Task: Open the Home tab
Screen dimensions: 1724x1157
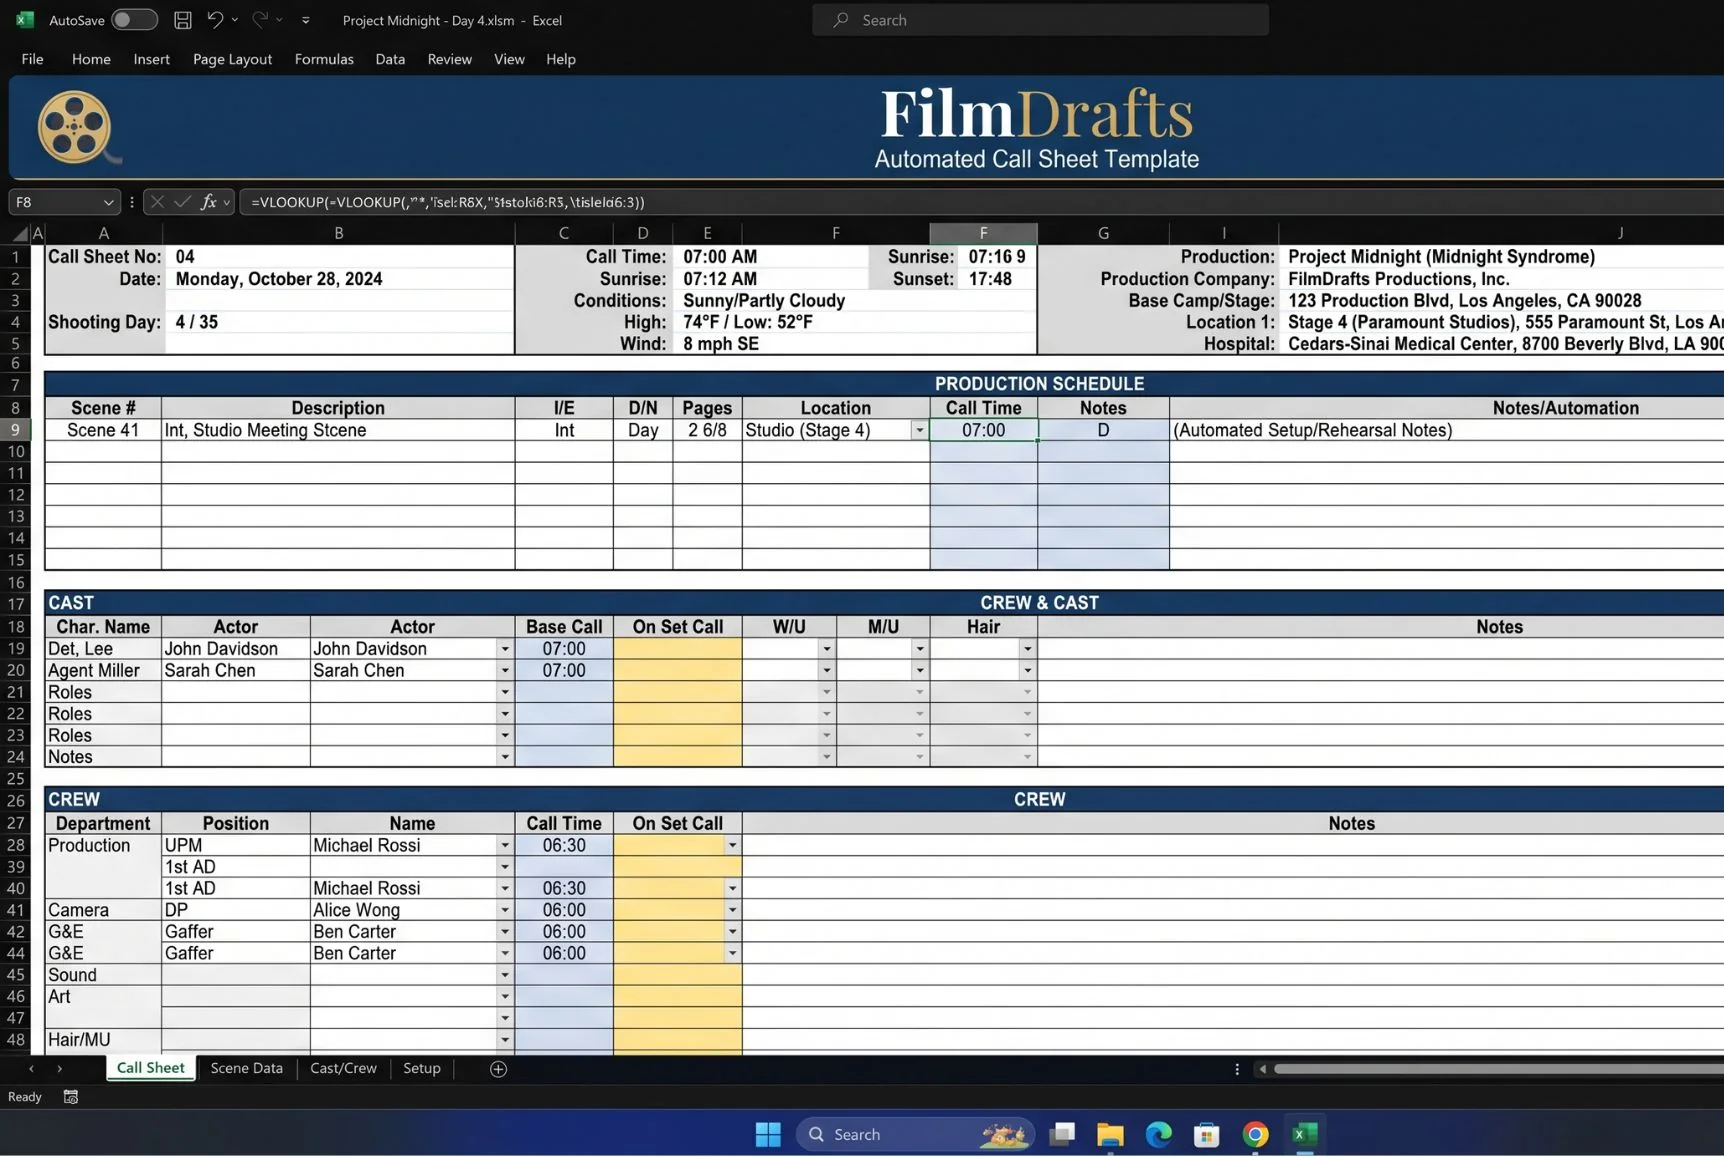Action: click(x=91, y=59)
